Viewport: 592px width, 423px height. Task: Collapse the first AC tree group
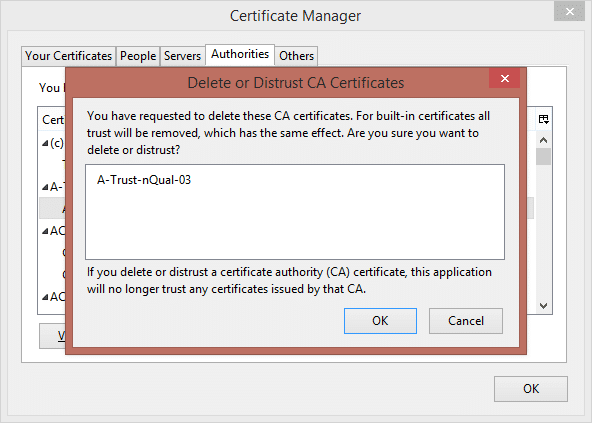[45, 231]
